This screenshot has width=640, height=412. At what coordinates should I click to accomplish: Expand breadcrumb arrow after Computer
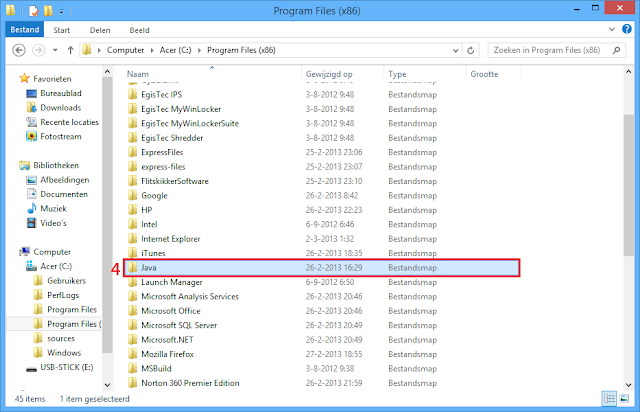click(x=152, y=50)
